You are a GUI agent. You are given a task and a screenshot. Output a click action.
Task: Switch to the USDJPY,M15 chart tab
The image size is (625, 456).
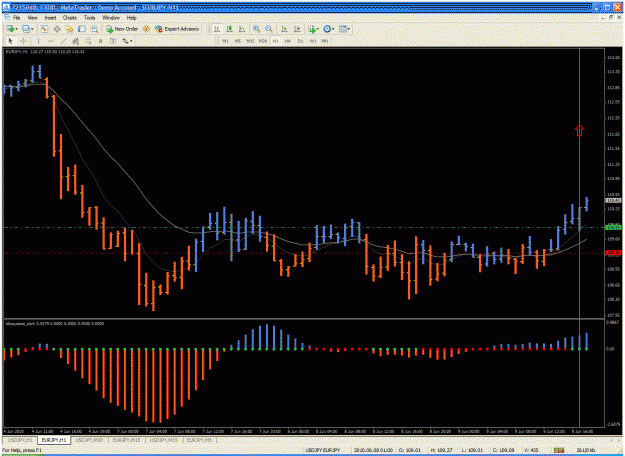click(164, 440)
